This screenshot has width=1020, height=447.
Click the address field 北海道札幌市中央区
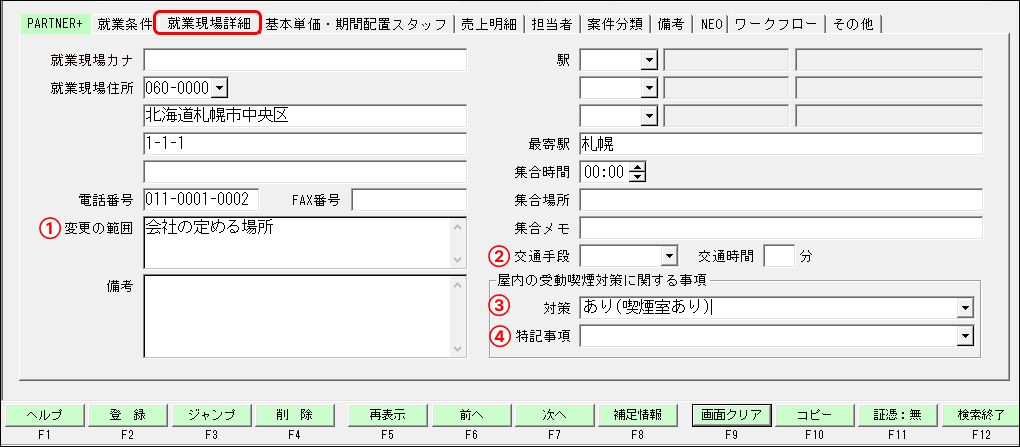tap(305, 116)
